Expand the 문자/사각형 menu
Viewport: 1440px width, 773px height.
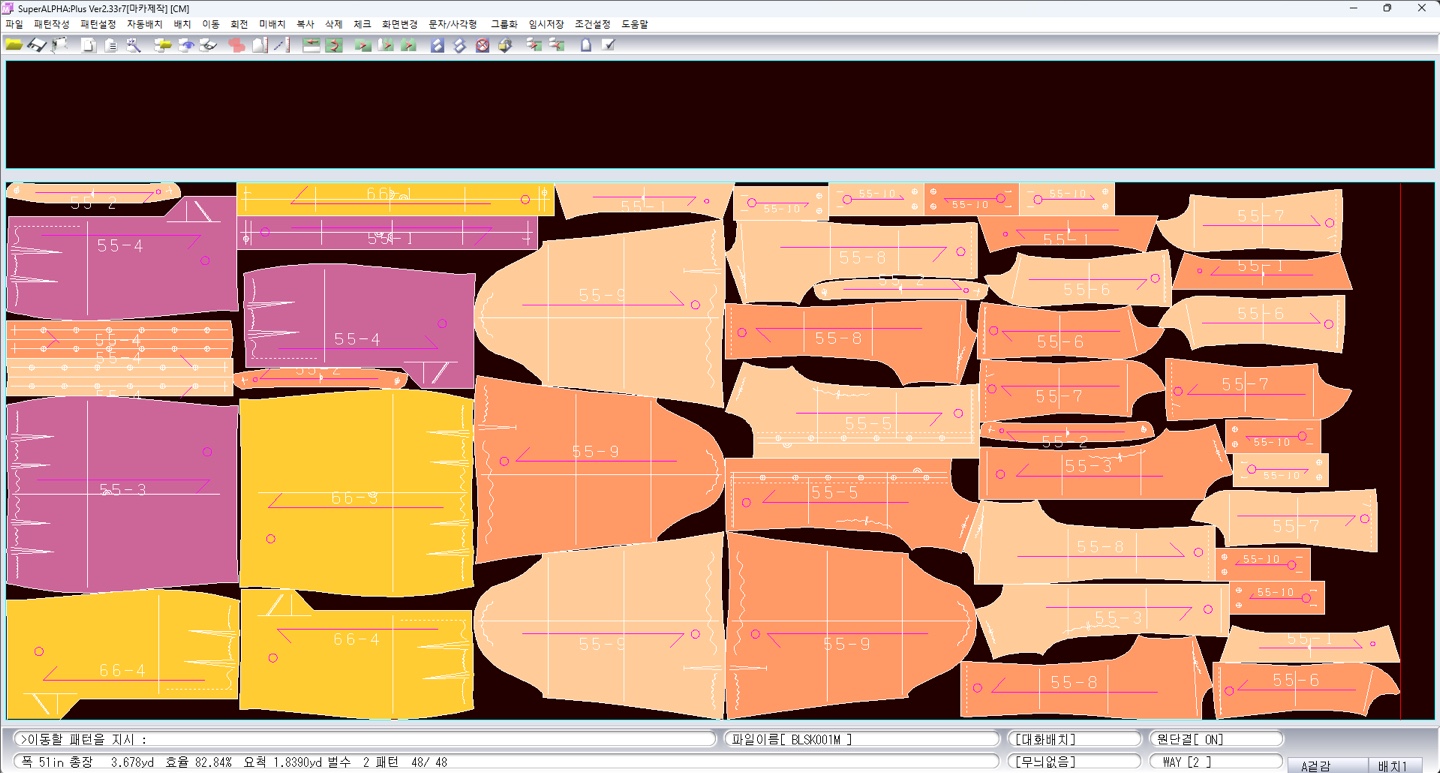[x=453, y=24]
